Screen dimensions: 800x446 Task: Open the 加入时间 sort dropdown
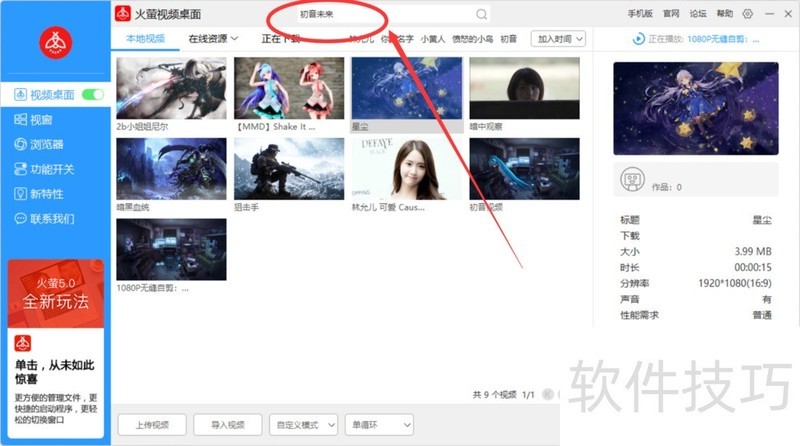tap(558, 39)
